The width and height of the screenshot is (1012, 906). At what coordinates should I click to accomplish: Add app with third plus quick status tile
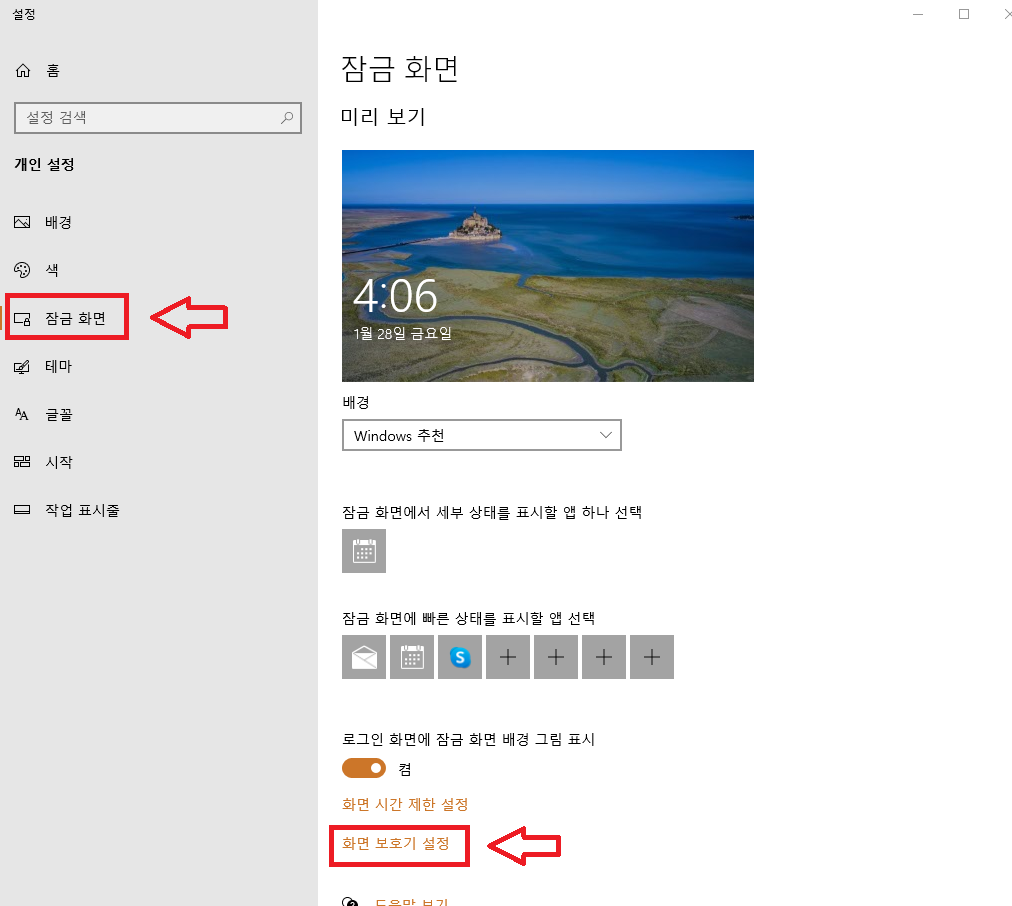[x=603, y=657]
